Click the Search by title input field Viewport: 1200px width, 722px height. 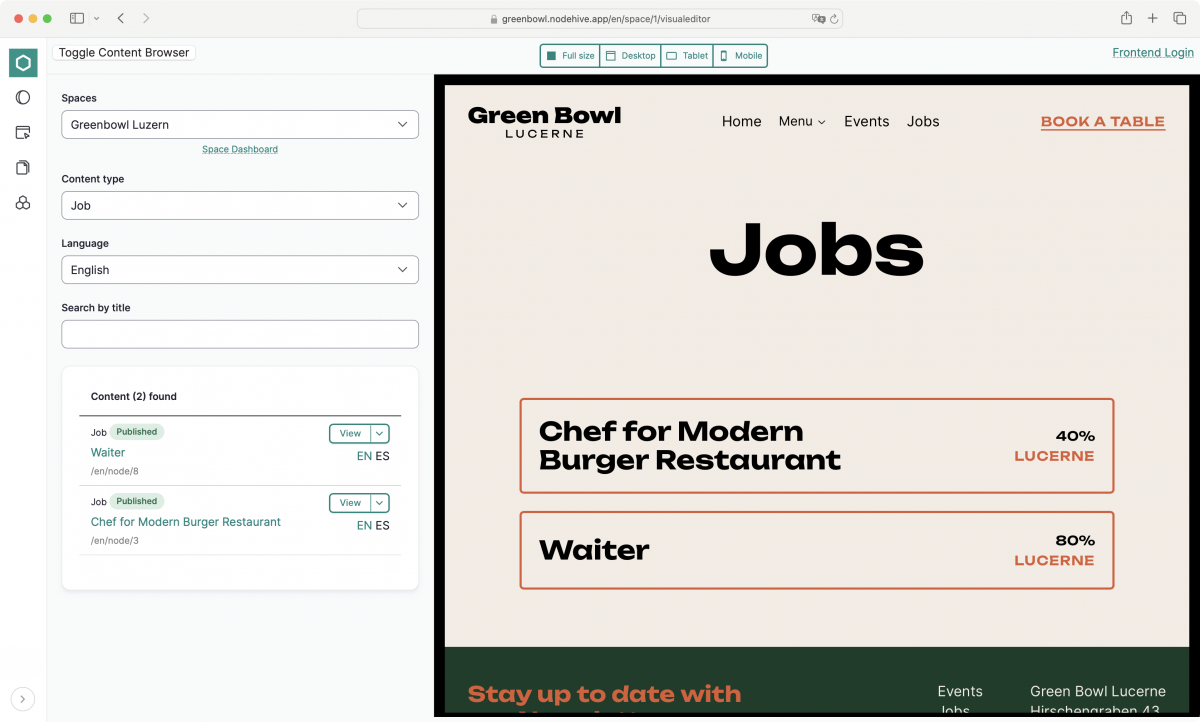240,335
